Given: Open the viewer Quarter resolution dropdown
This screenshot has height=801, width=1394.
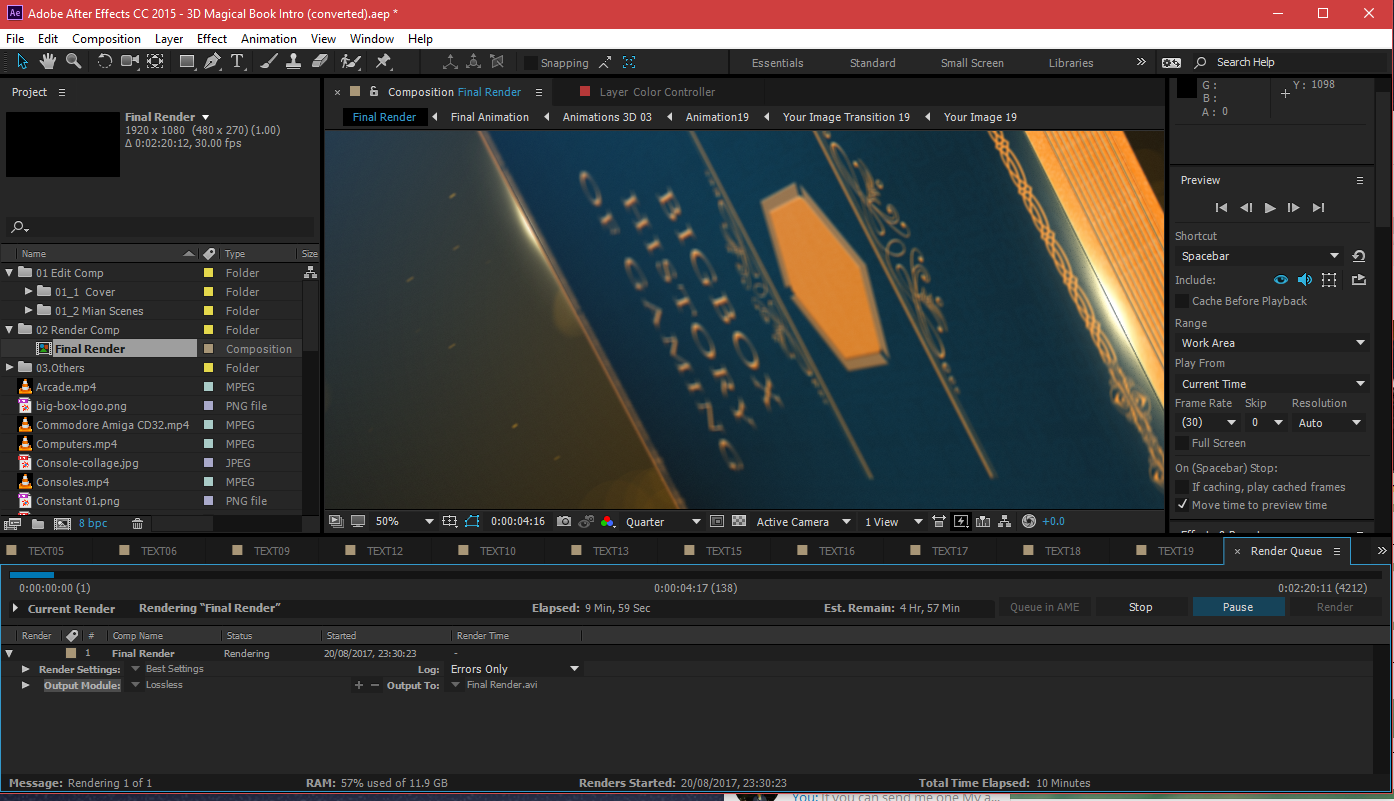Looking at the screenshot, I should 662,522.
